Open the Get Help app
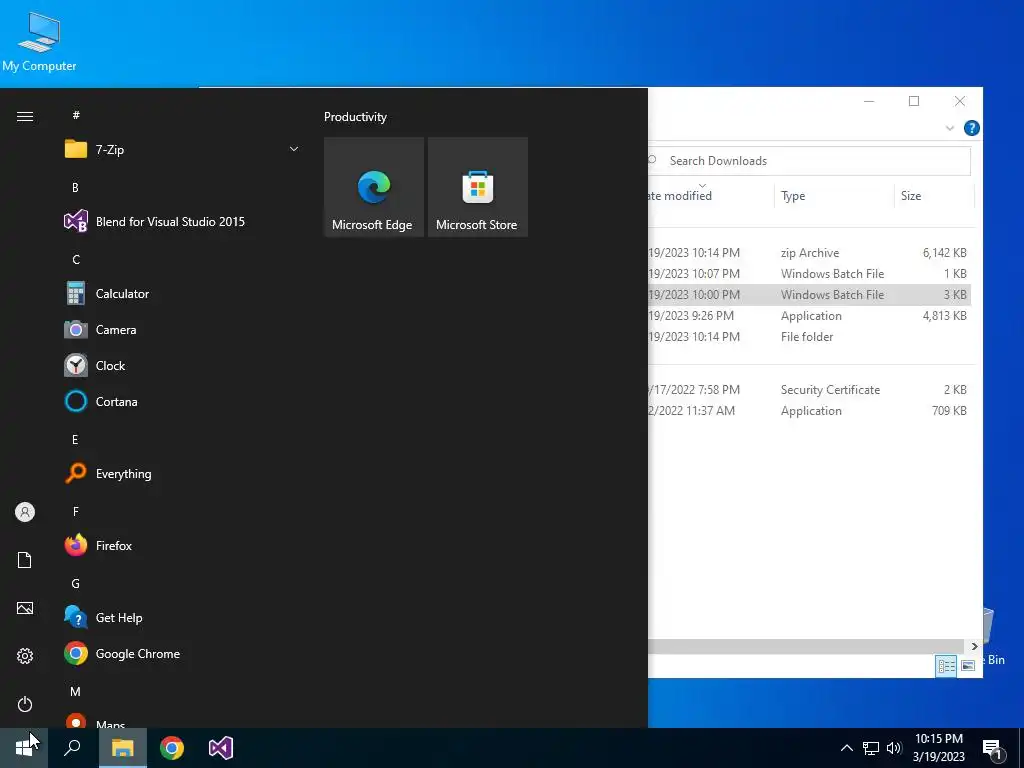 tap(183, 617)
